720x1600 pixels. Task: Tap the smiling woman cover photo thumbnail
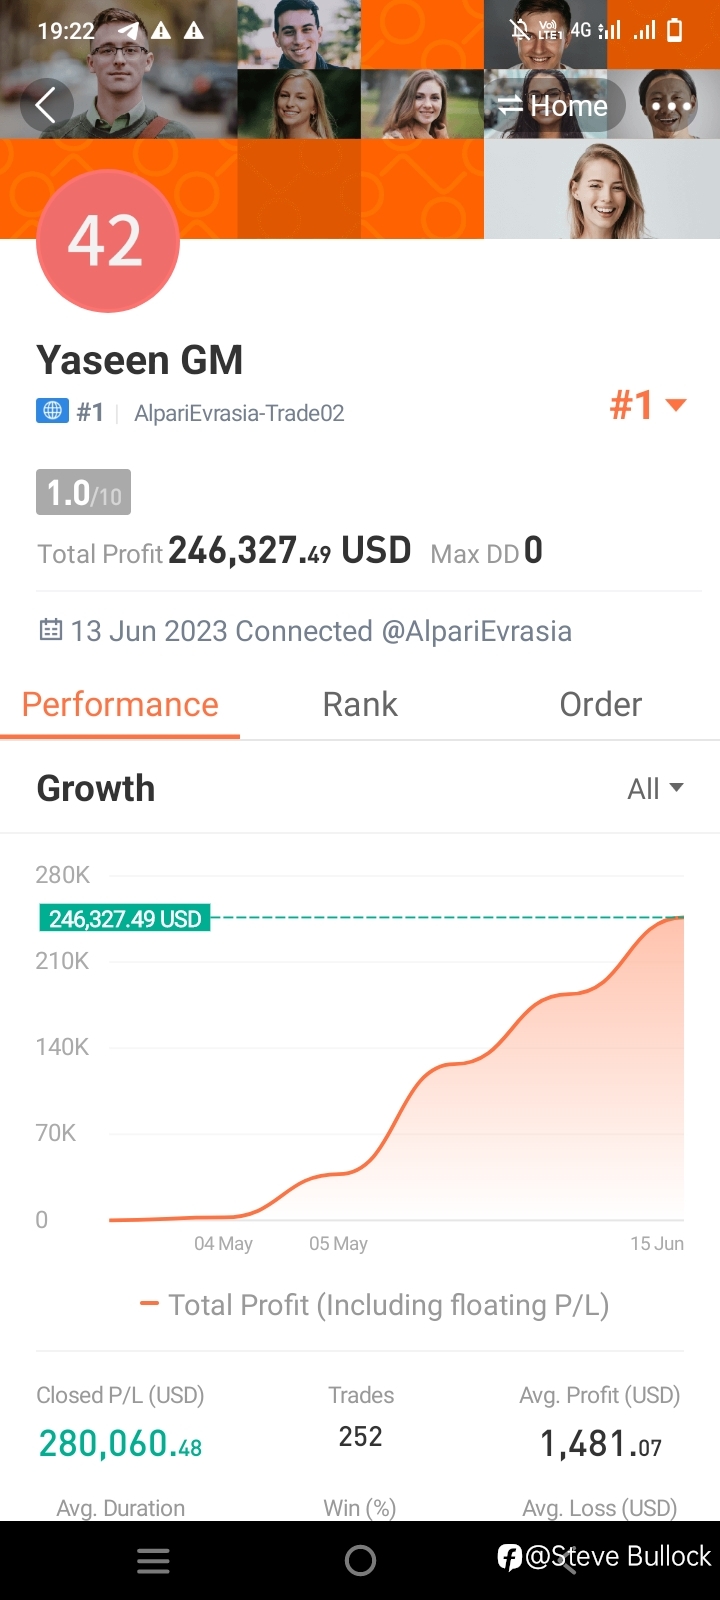(x=602, y=190)
